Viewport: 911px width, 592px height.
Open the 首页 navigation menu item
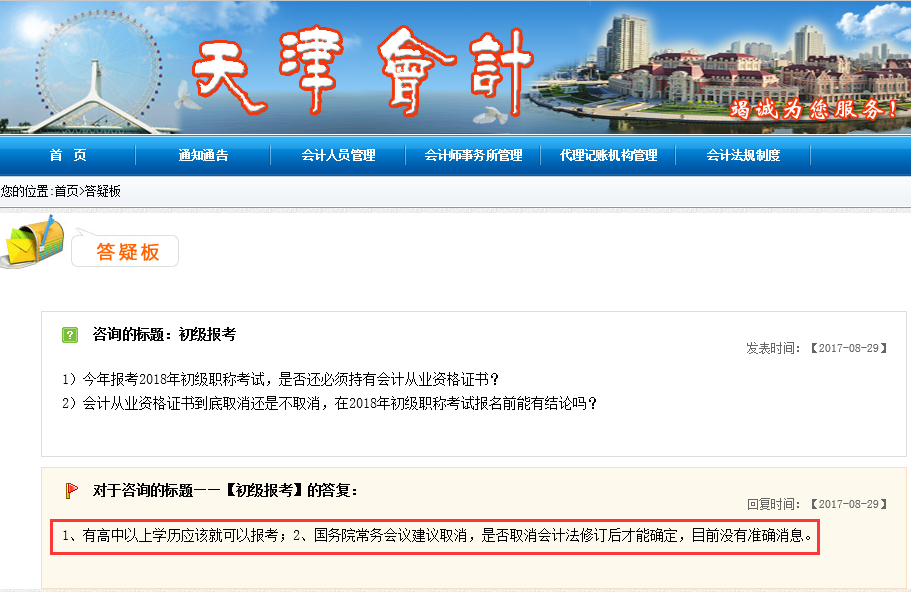68,155
